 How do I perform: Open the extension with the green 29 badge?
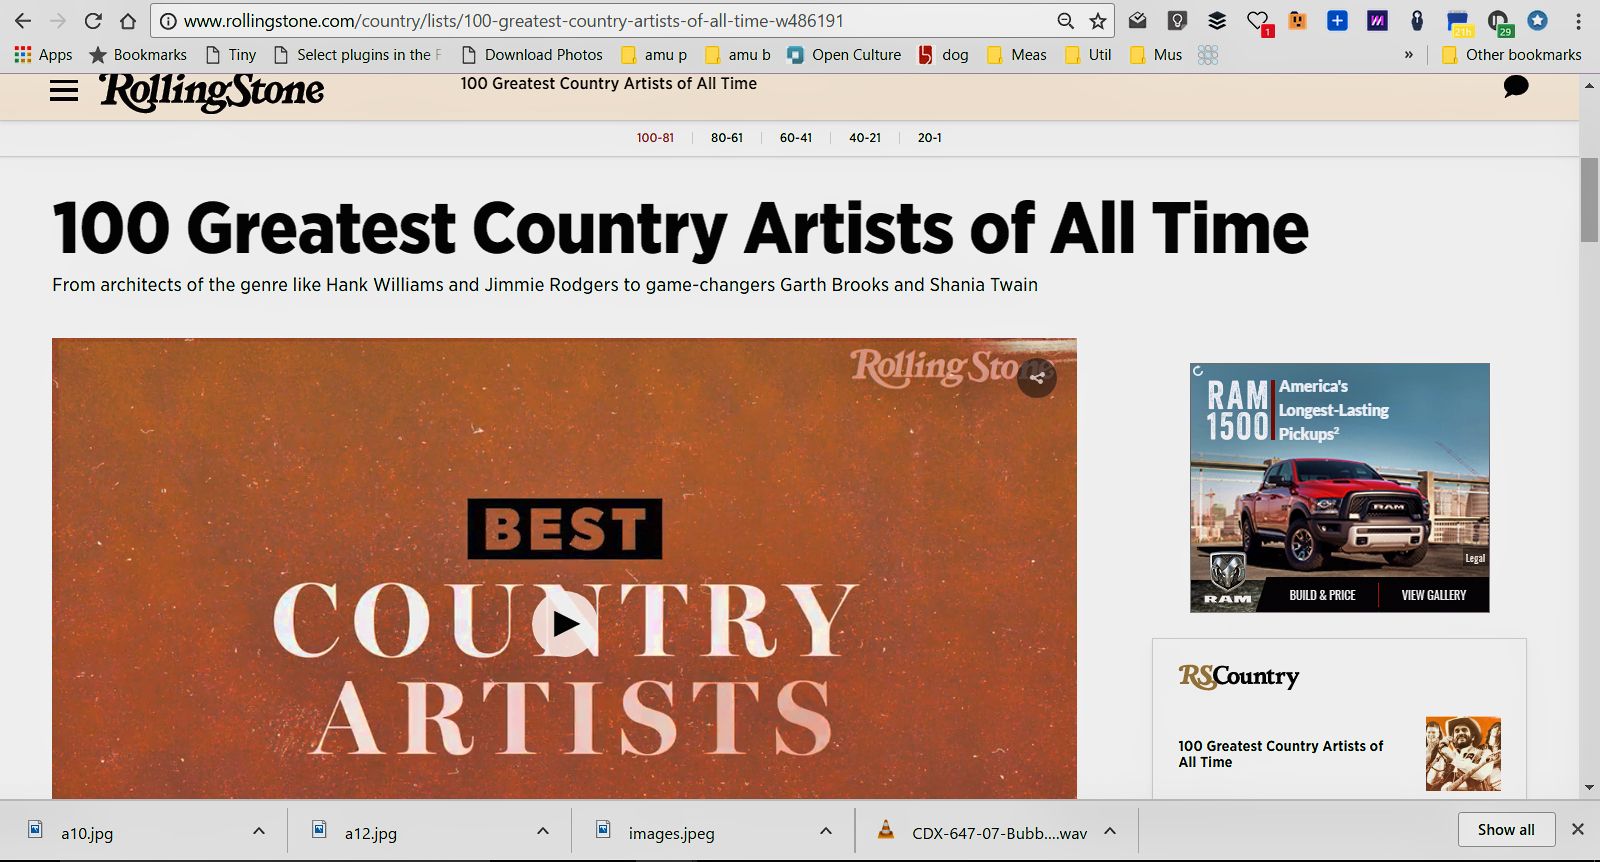click(x=1498, y=22)
